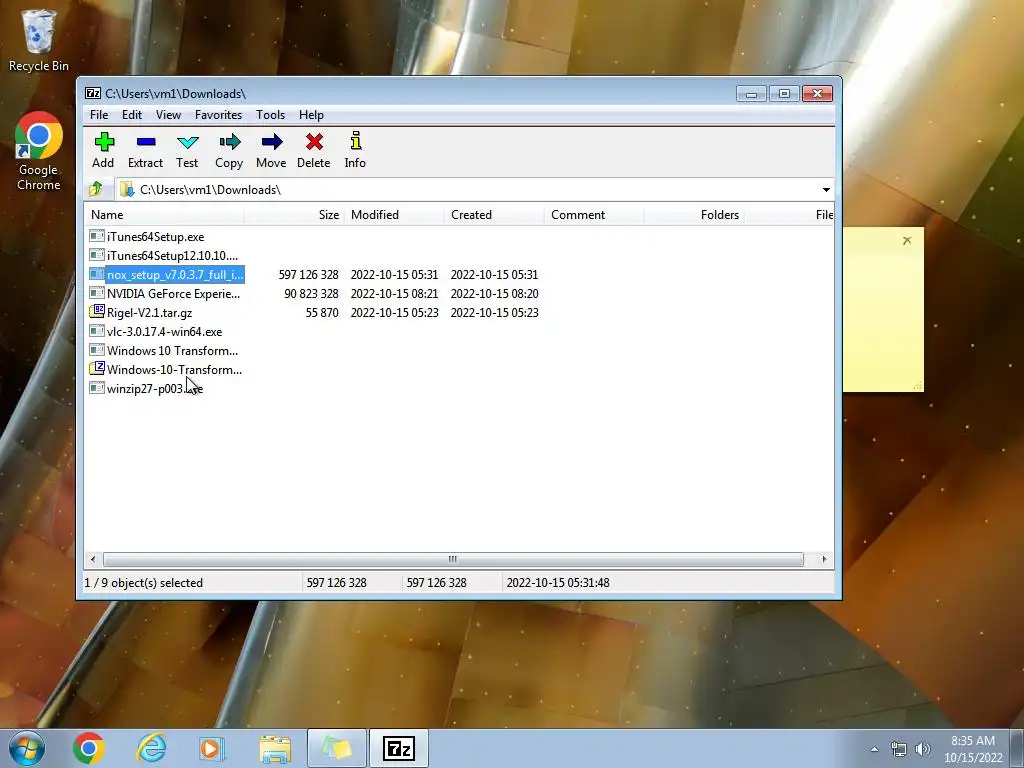Open Recycle Bin on desktop
Image resolution: width=1024 pixels, height=768 pixels.
pos(39,40)
